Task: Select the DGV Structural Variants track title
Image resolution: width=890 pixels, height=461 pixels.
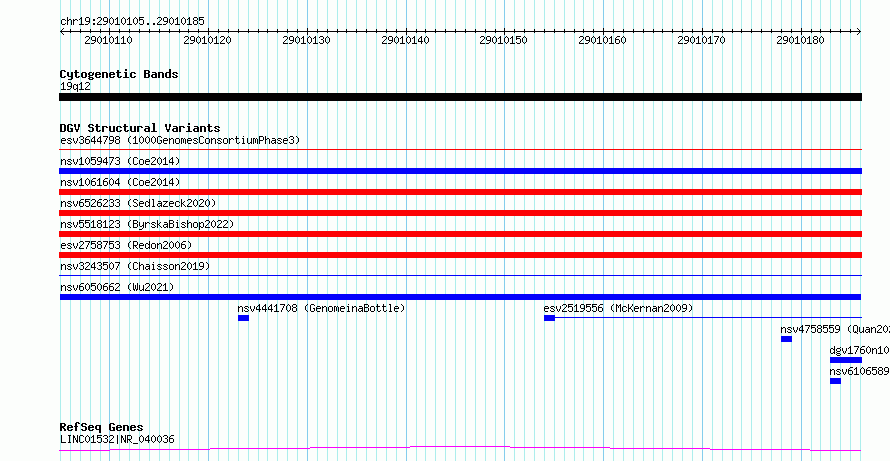Action: [140, 128]
